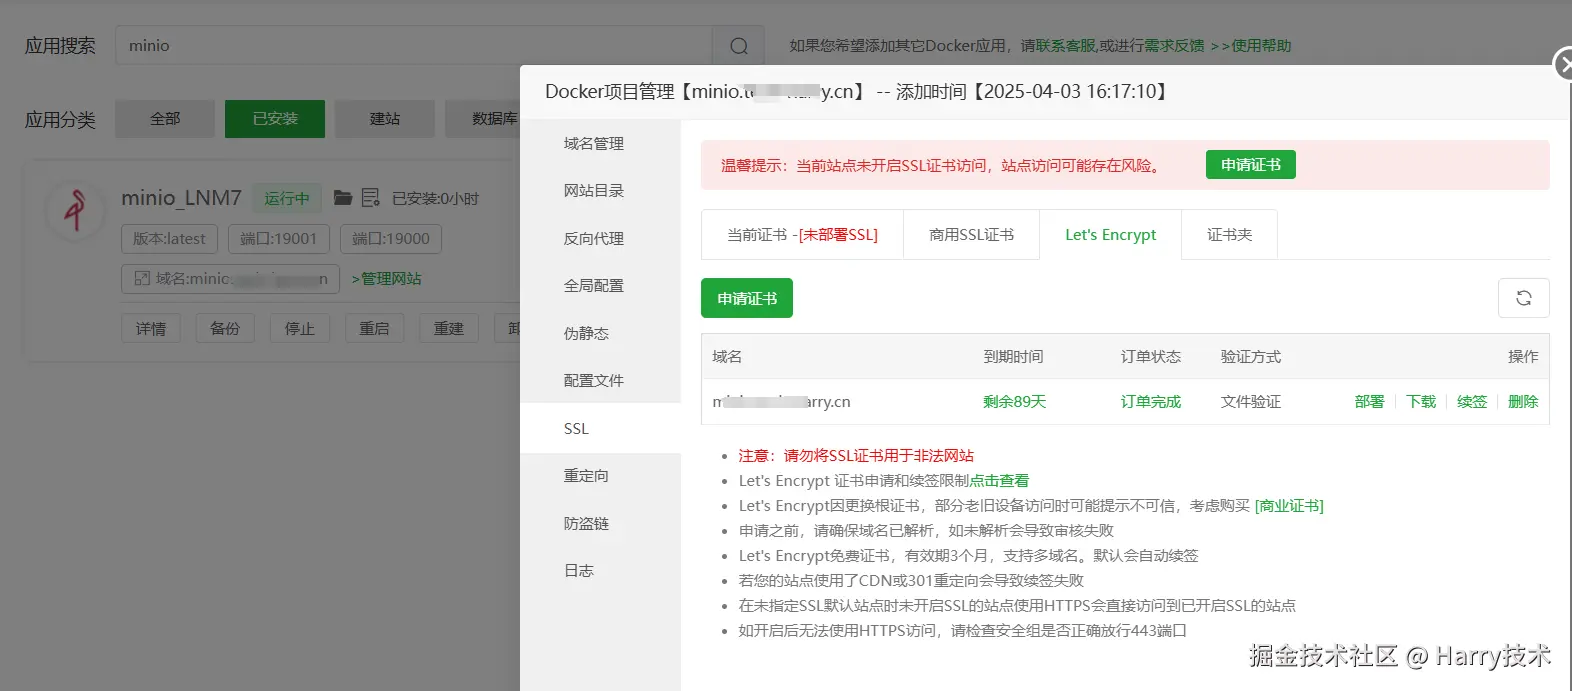Click 到期时间 column header
The image size is (1572, 691).
point(1013,357)
